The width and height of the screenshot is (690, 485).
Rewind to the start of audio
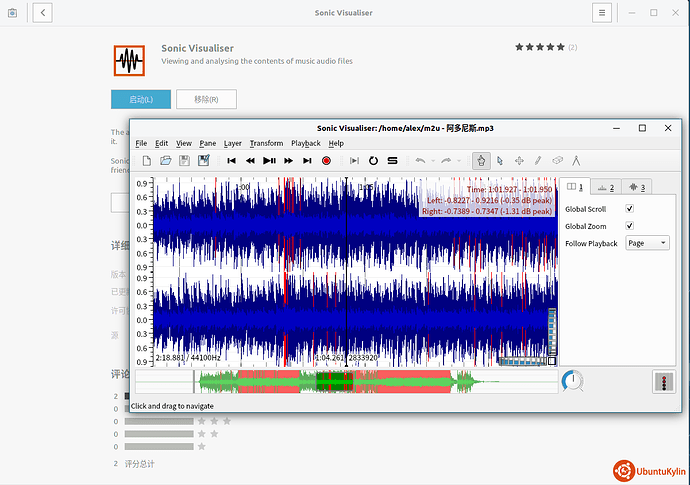point(232,160)
